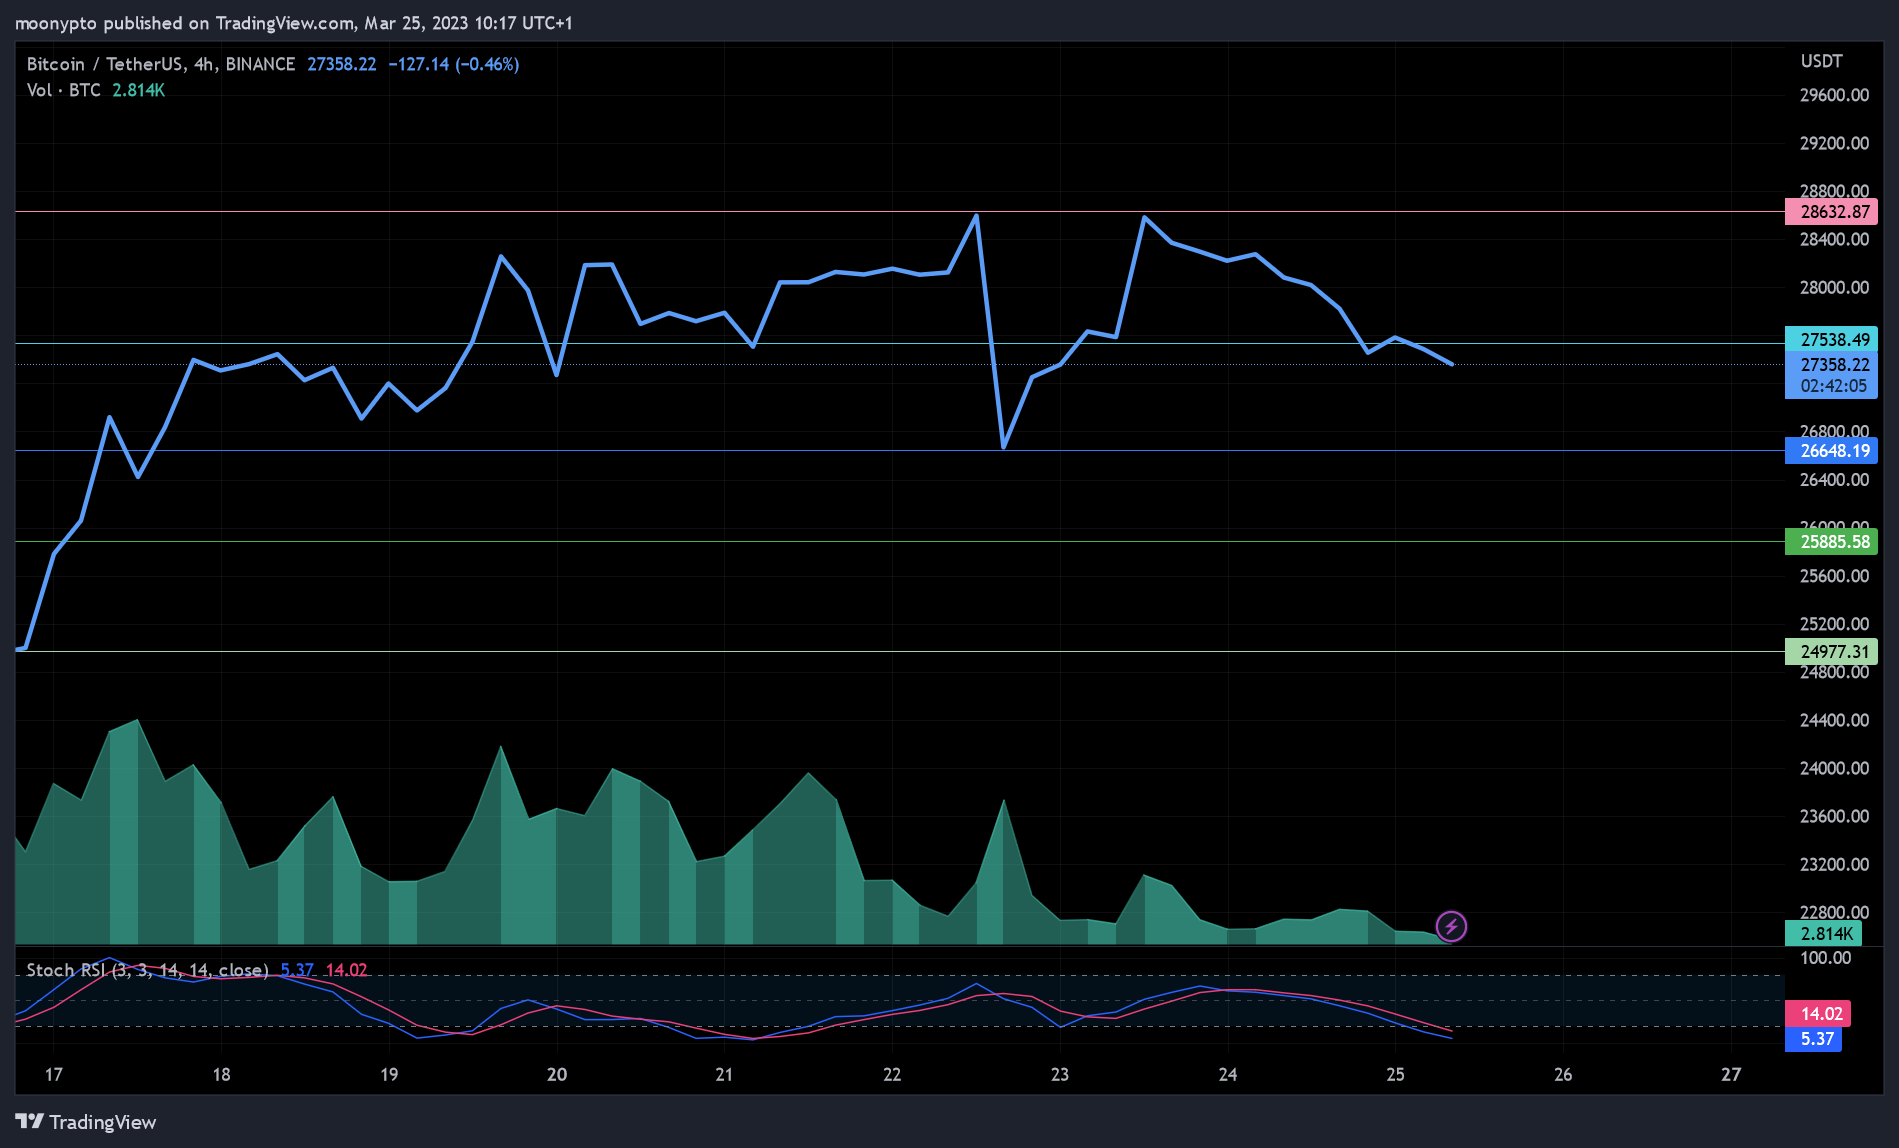The image size is (1899, 1148).
Task: Click date 24 on time axis
Action: click(1228, 1075)
